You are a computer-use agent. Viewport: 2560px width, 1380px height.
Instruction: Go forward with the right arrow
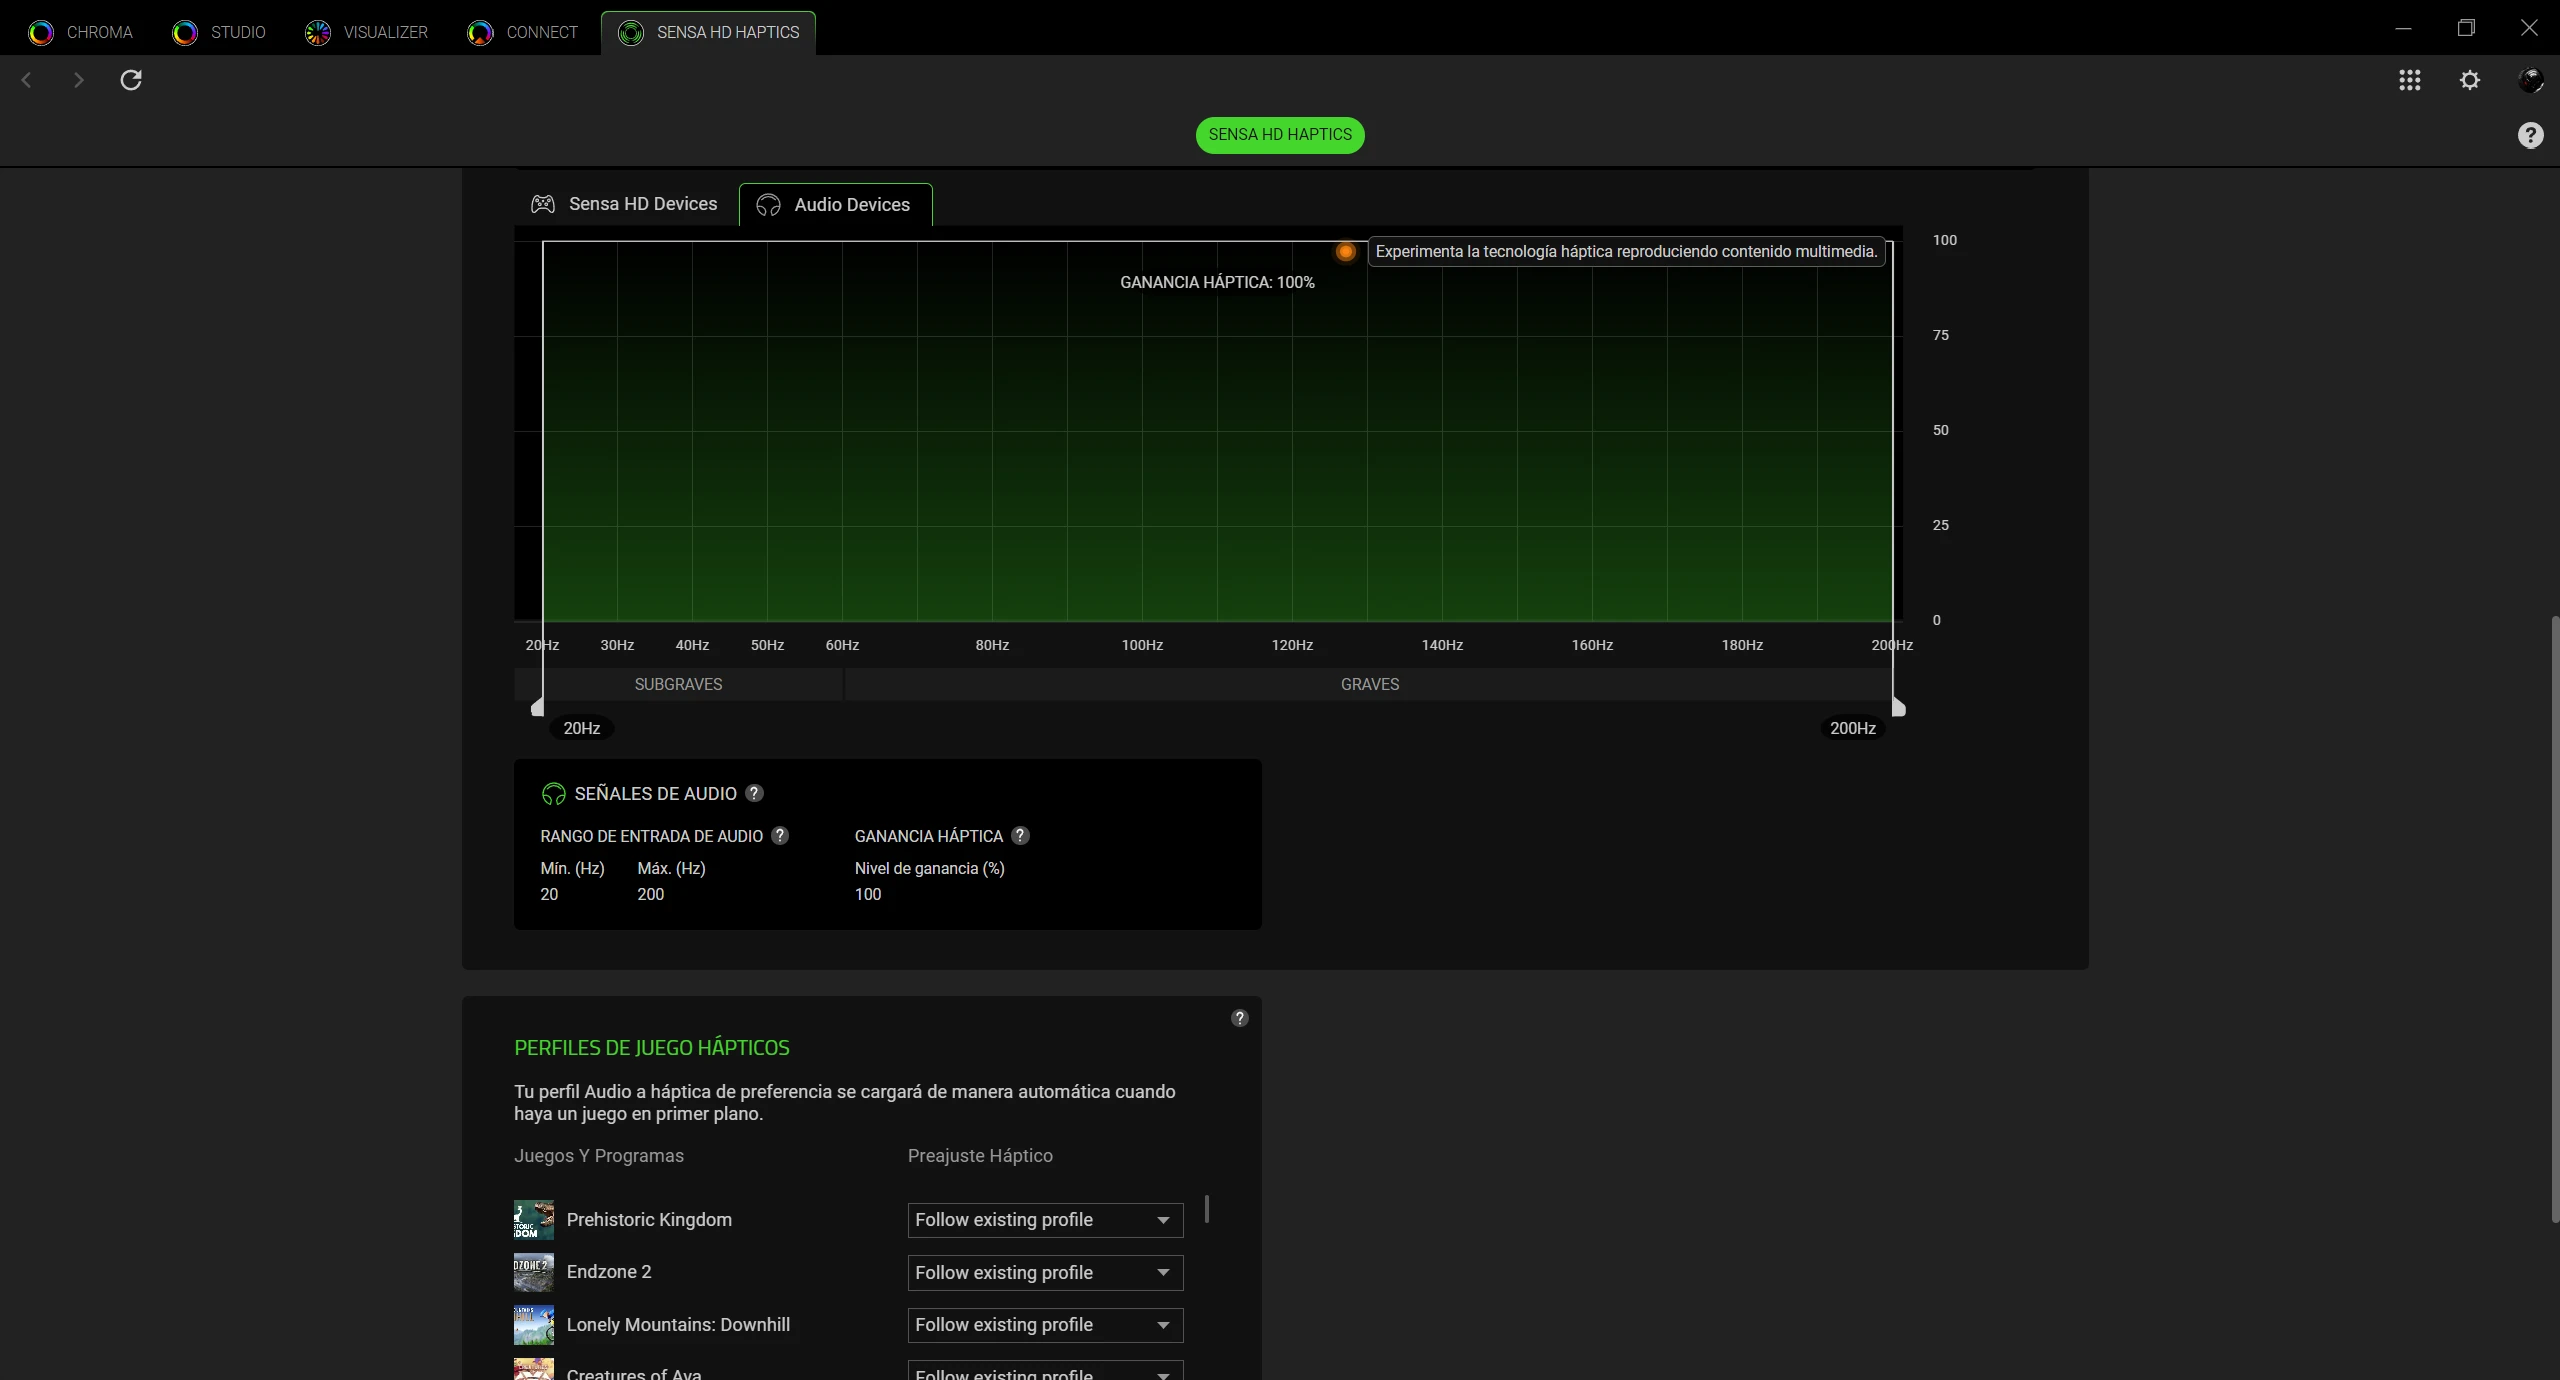click(78, 80)
